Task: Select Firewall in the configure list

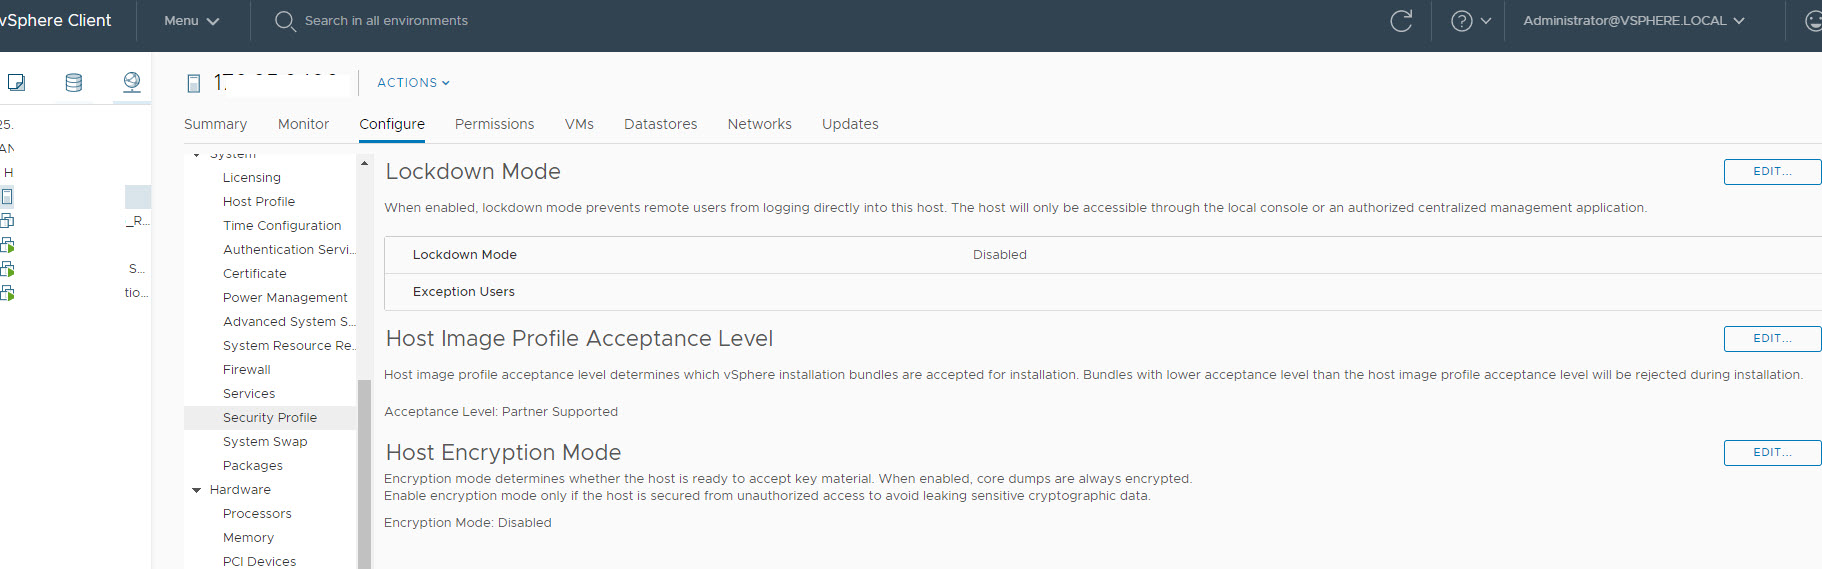Action: tap(247, 370)
